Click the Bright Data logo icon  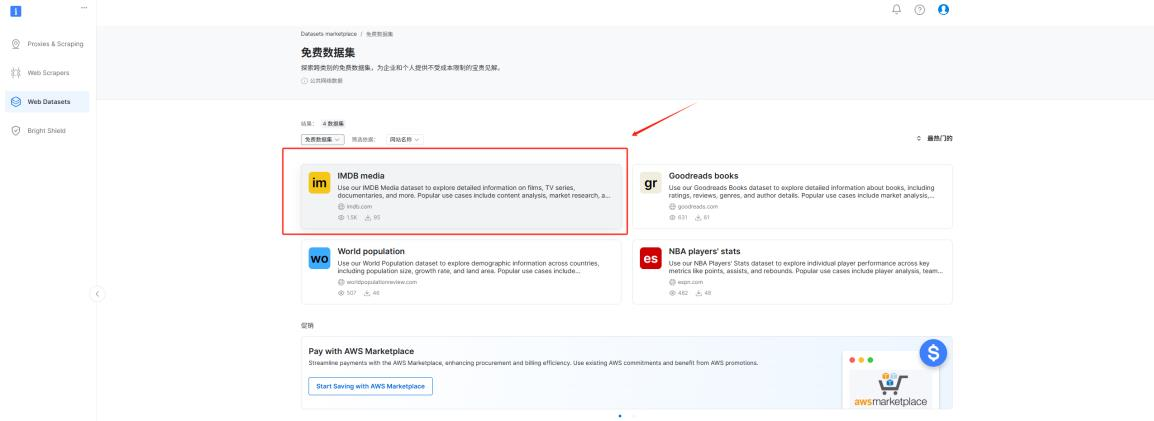pyautogui.click(x=15, y=11)
